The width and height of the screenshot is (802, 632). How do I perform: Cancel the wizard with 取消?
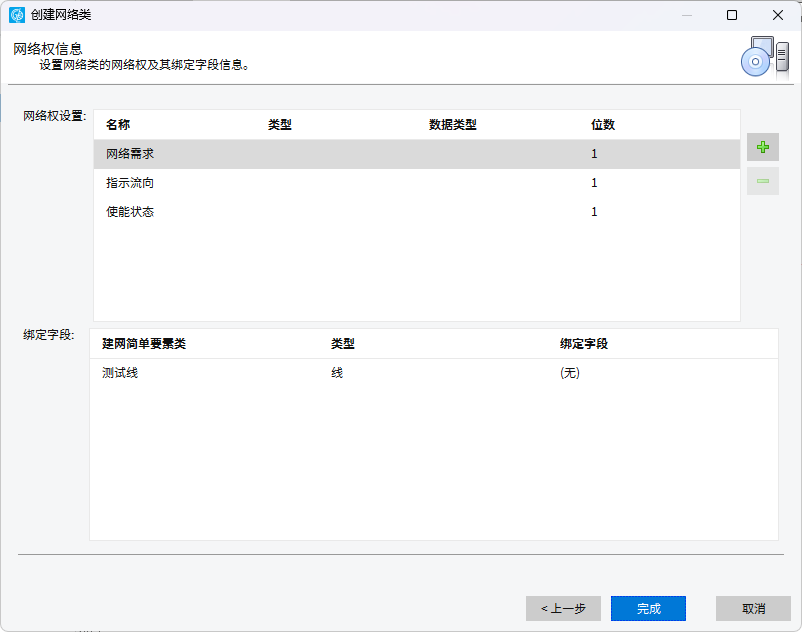coord(753,608)
